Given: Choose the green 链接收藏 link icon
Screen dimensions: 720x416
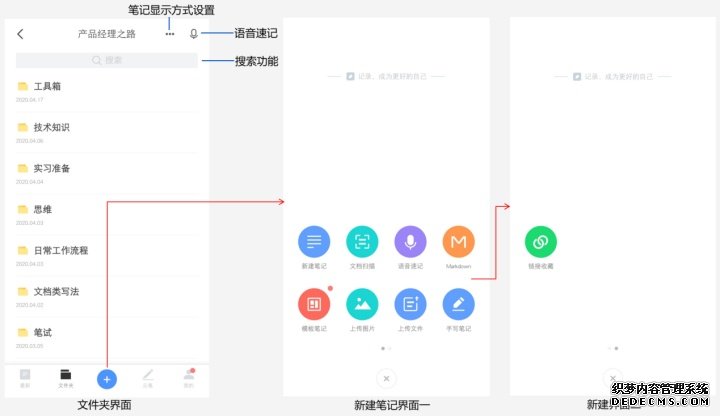Looking at the screenshot, I should pos(541,242).
